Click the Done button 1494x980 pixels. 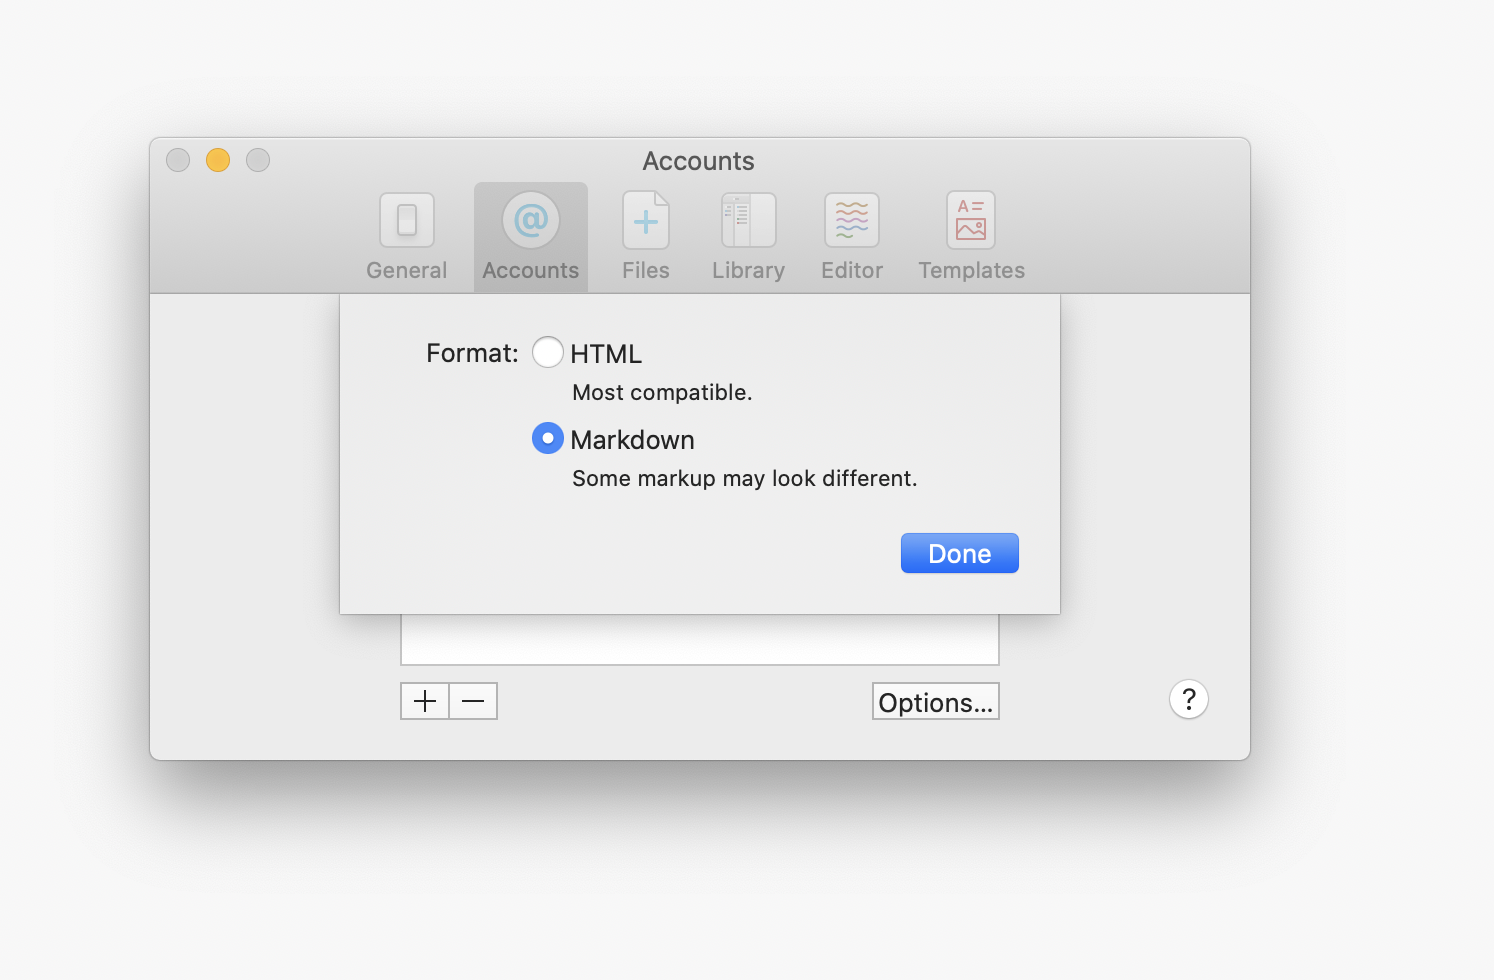click(x=960, y=553)
